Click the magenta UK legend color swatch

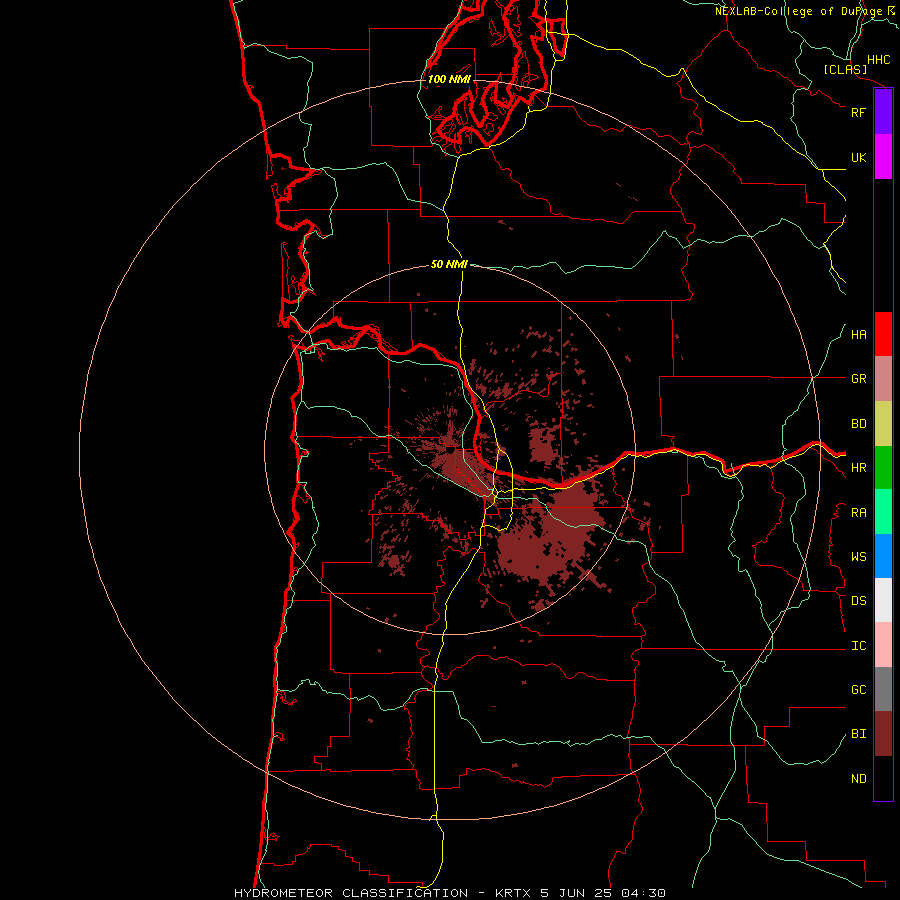pyautogui.click(x=883, y=157)
